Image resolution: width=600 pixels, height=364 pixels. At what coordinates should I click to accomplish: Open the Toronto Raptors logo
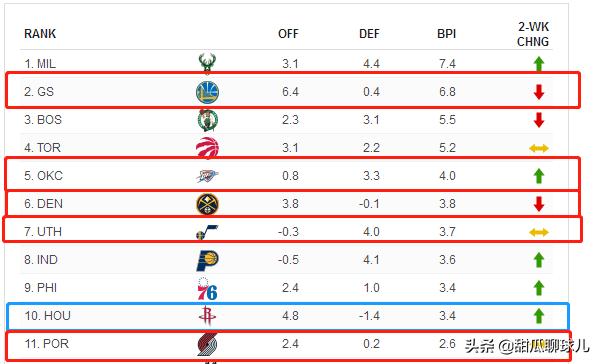tap(207, 148)
